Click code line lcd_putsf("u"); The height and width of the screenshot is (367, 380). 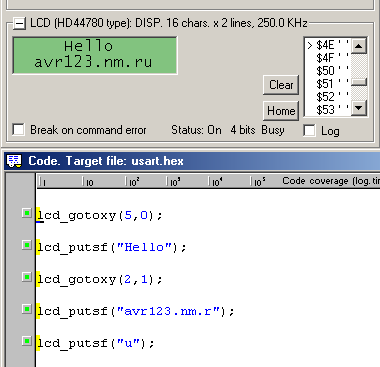[96, 343]
